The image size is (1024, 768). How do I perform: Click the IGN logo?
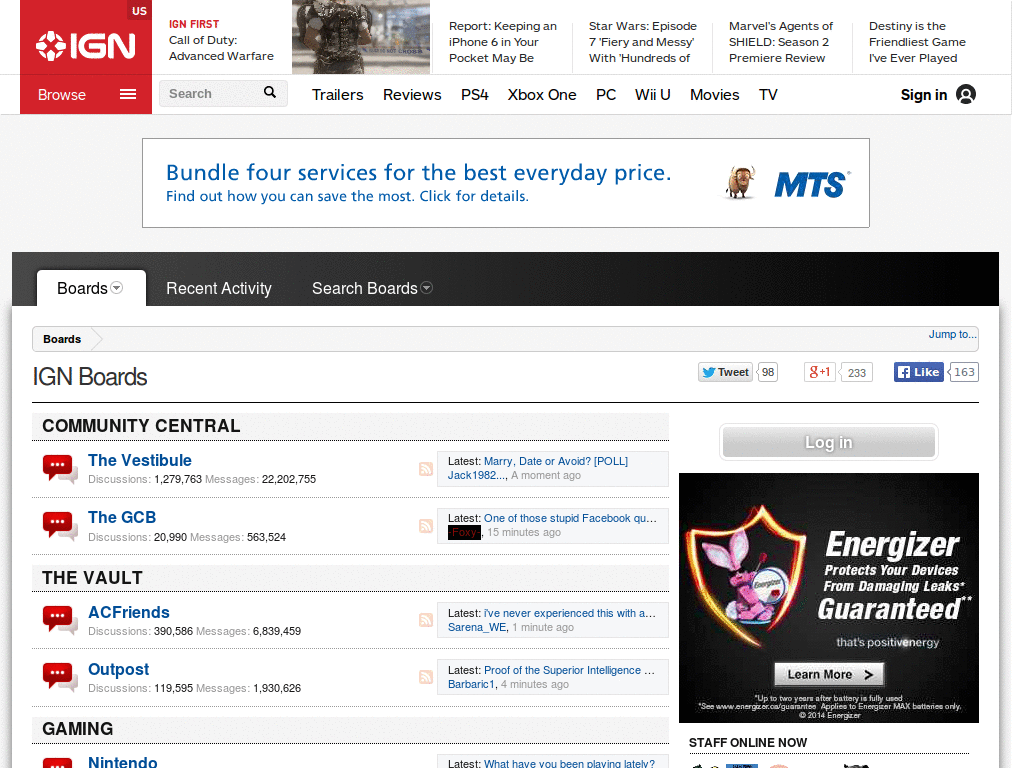point(86,46)
